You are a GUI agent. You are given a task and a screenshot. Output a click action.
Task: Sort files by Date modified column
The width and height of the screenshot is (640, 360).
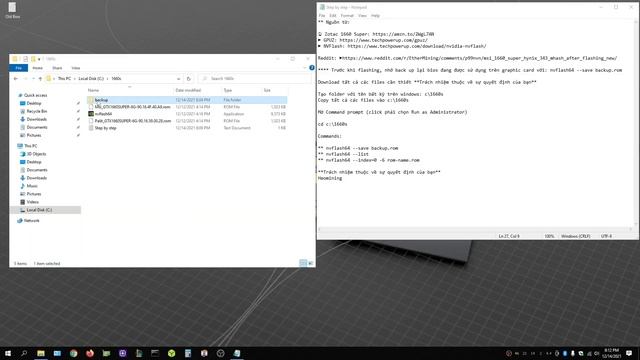pyautogui.click(x=188, y=90)
